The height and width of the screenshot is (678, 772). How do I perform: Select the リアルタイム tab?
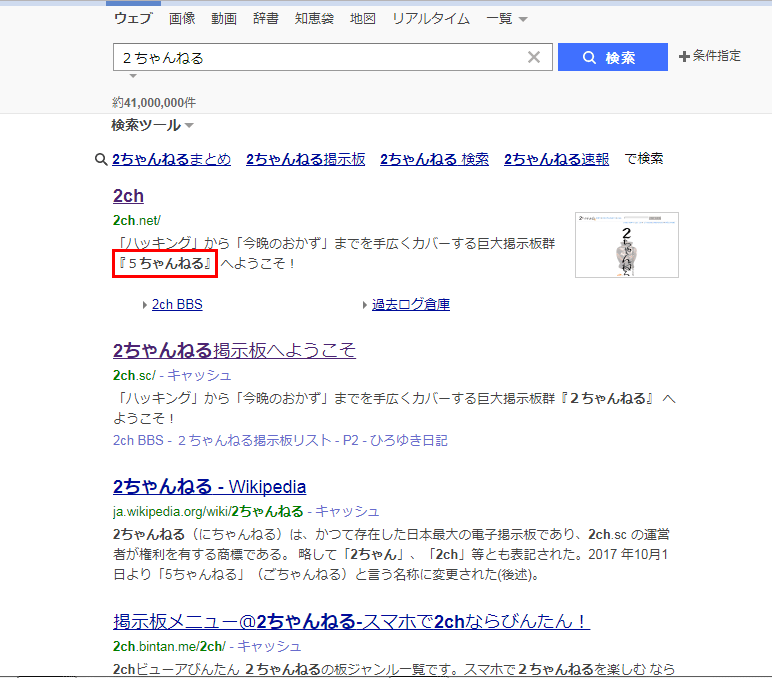pyautogui.click(x=431, y=19)
